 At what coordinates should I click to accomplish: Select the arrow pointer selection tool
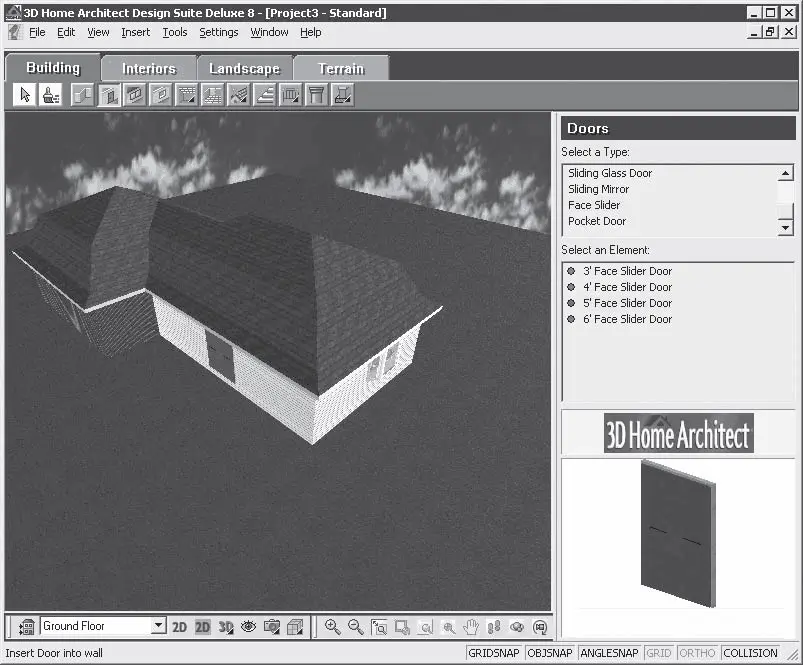coord(25,95)
